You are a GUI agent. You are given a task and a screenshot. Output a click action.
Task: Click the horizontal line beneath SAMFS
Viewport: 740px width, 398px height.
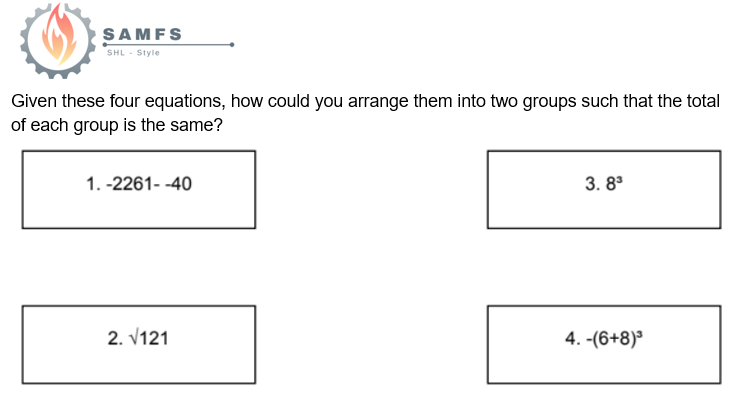tap(168, 45)
